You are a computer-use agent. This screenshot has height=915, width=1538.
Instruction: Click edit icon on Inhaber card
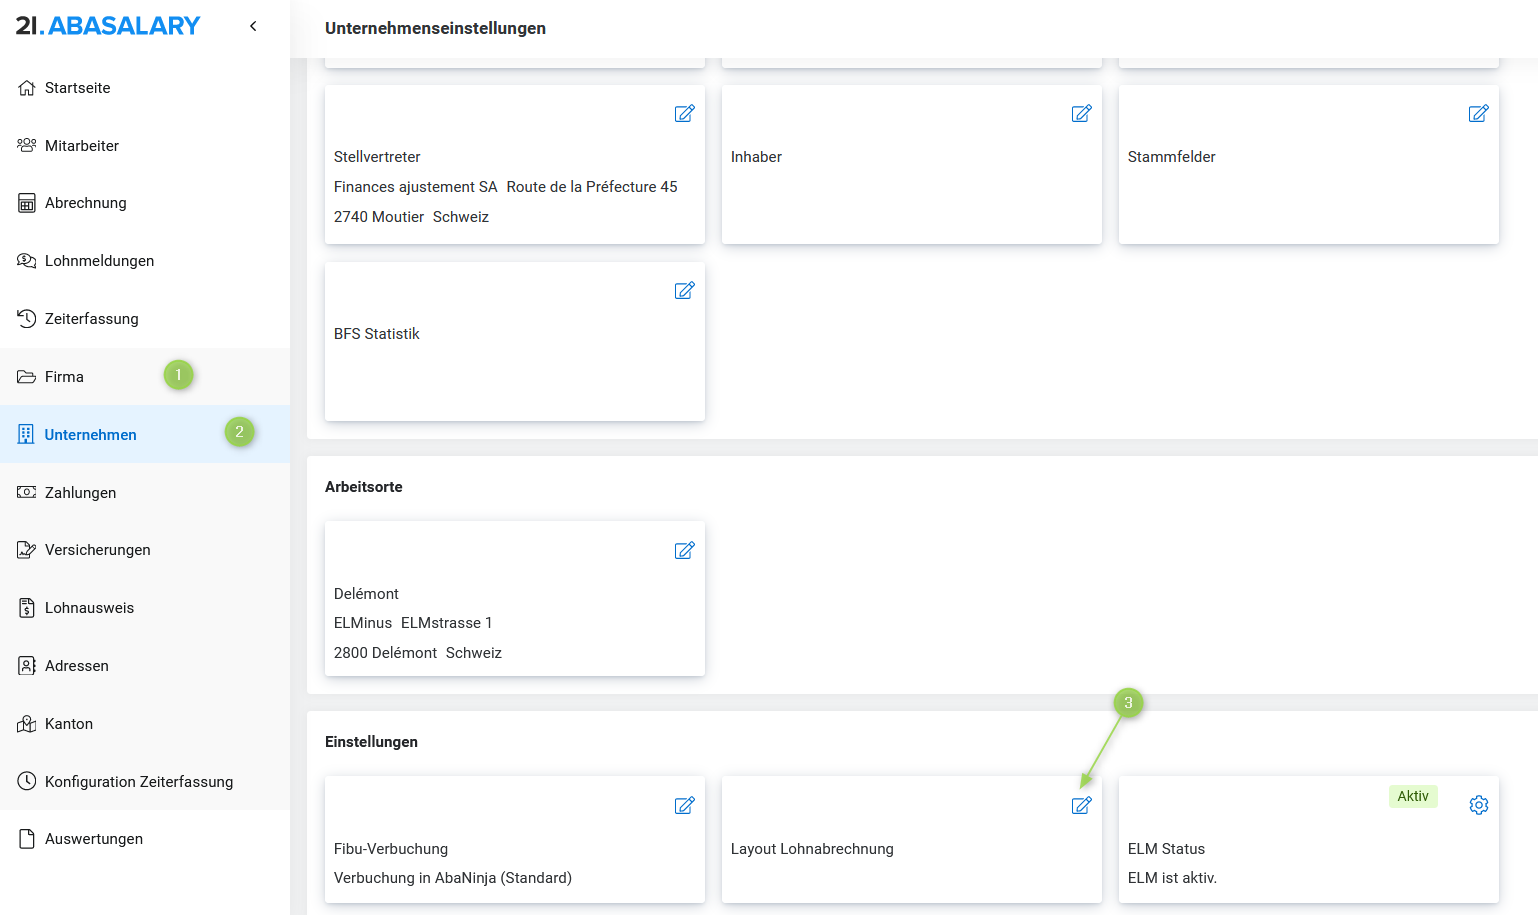point(1081,114)
